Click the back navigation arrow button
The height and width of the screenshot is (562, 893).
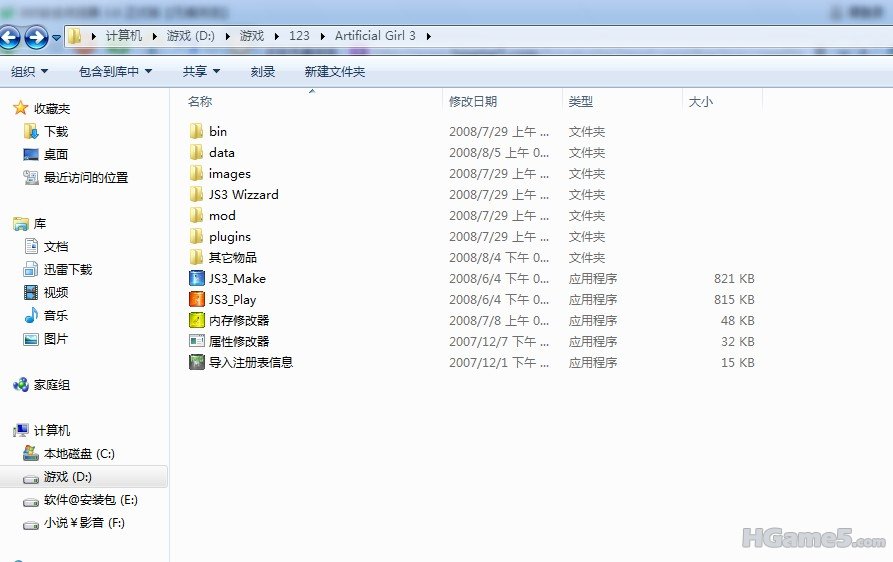point(11,38)
